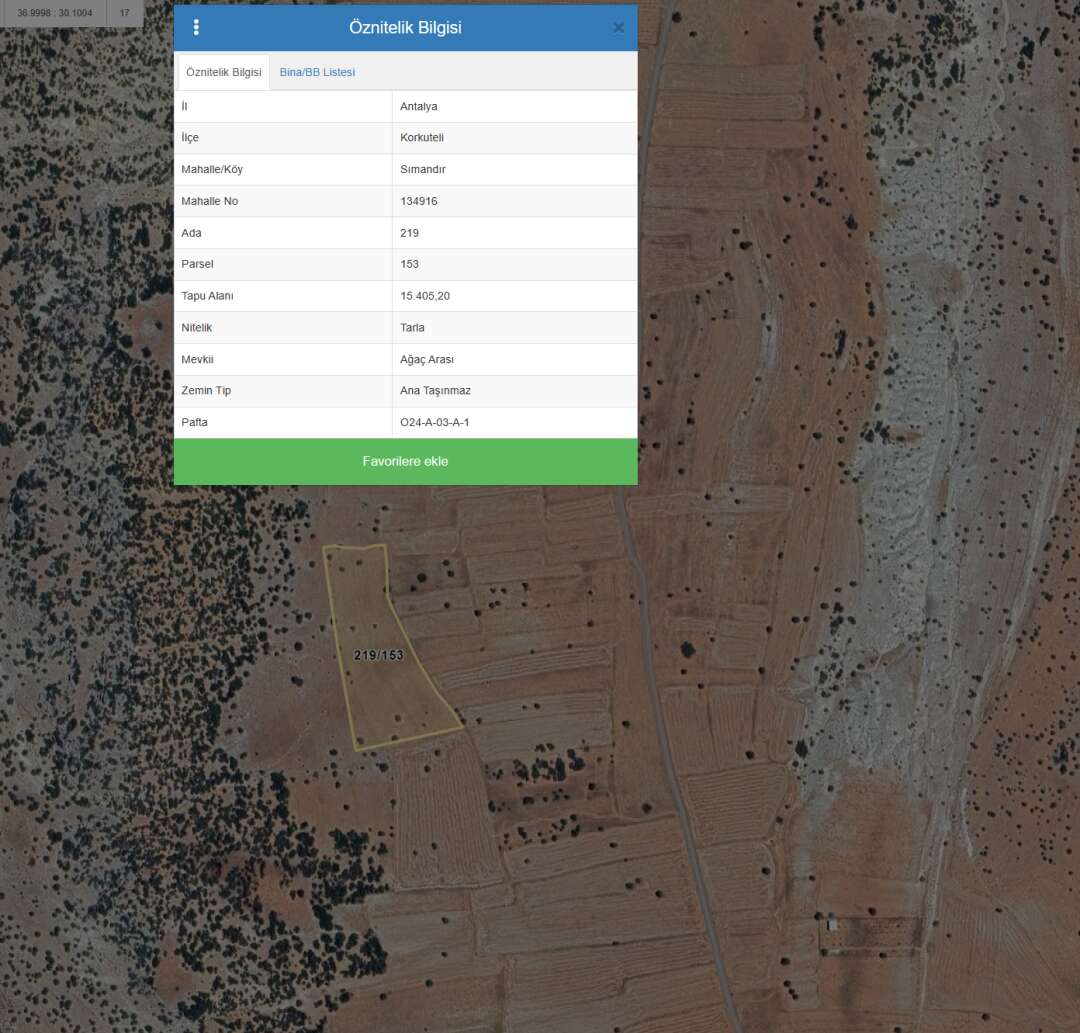Switch to the Bina/BB Listesi tab

317,72
